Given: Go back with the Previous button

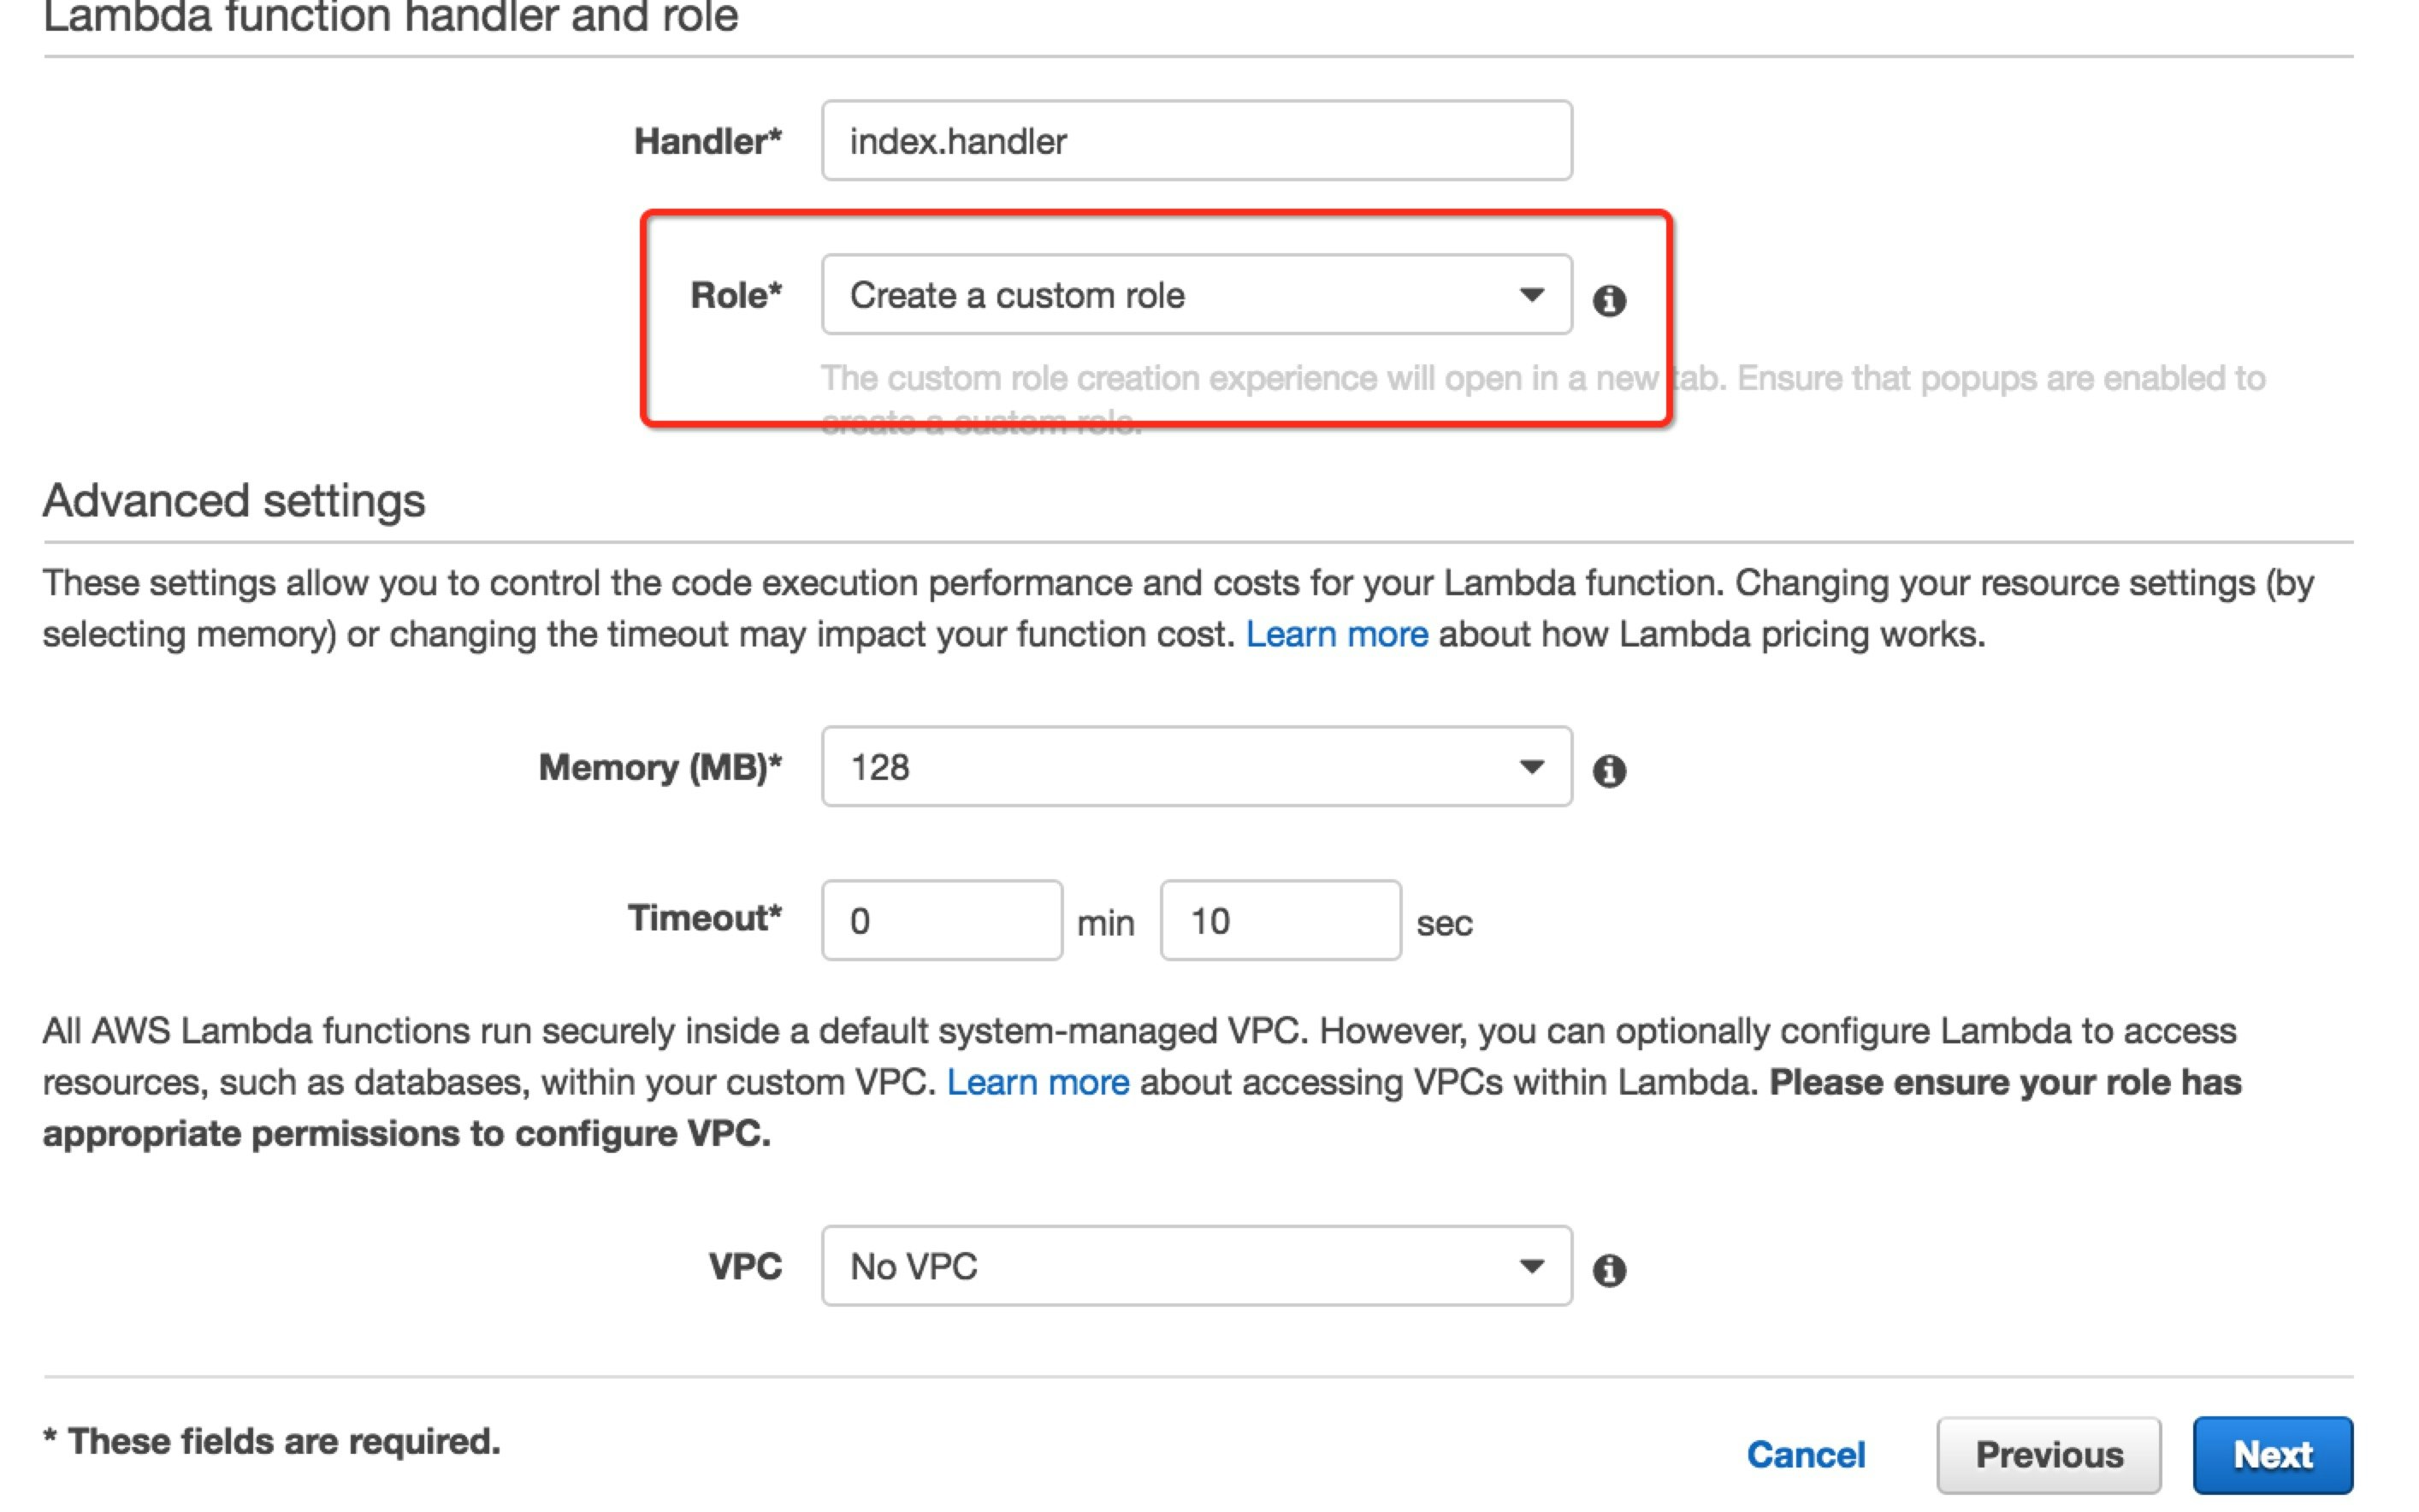Looking at the screenshot, I should [2048, 1454].
